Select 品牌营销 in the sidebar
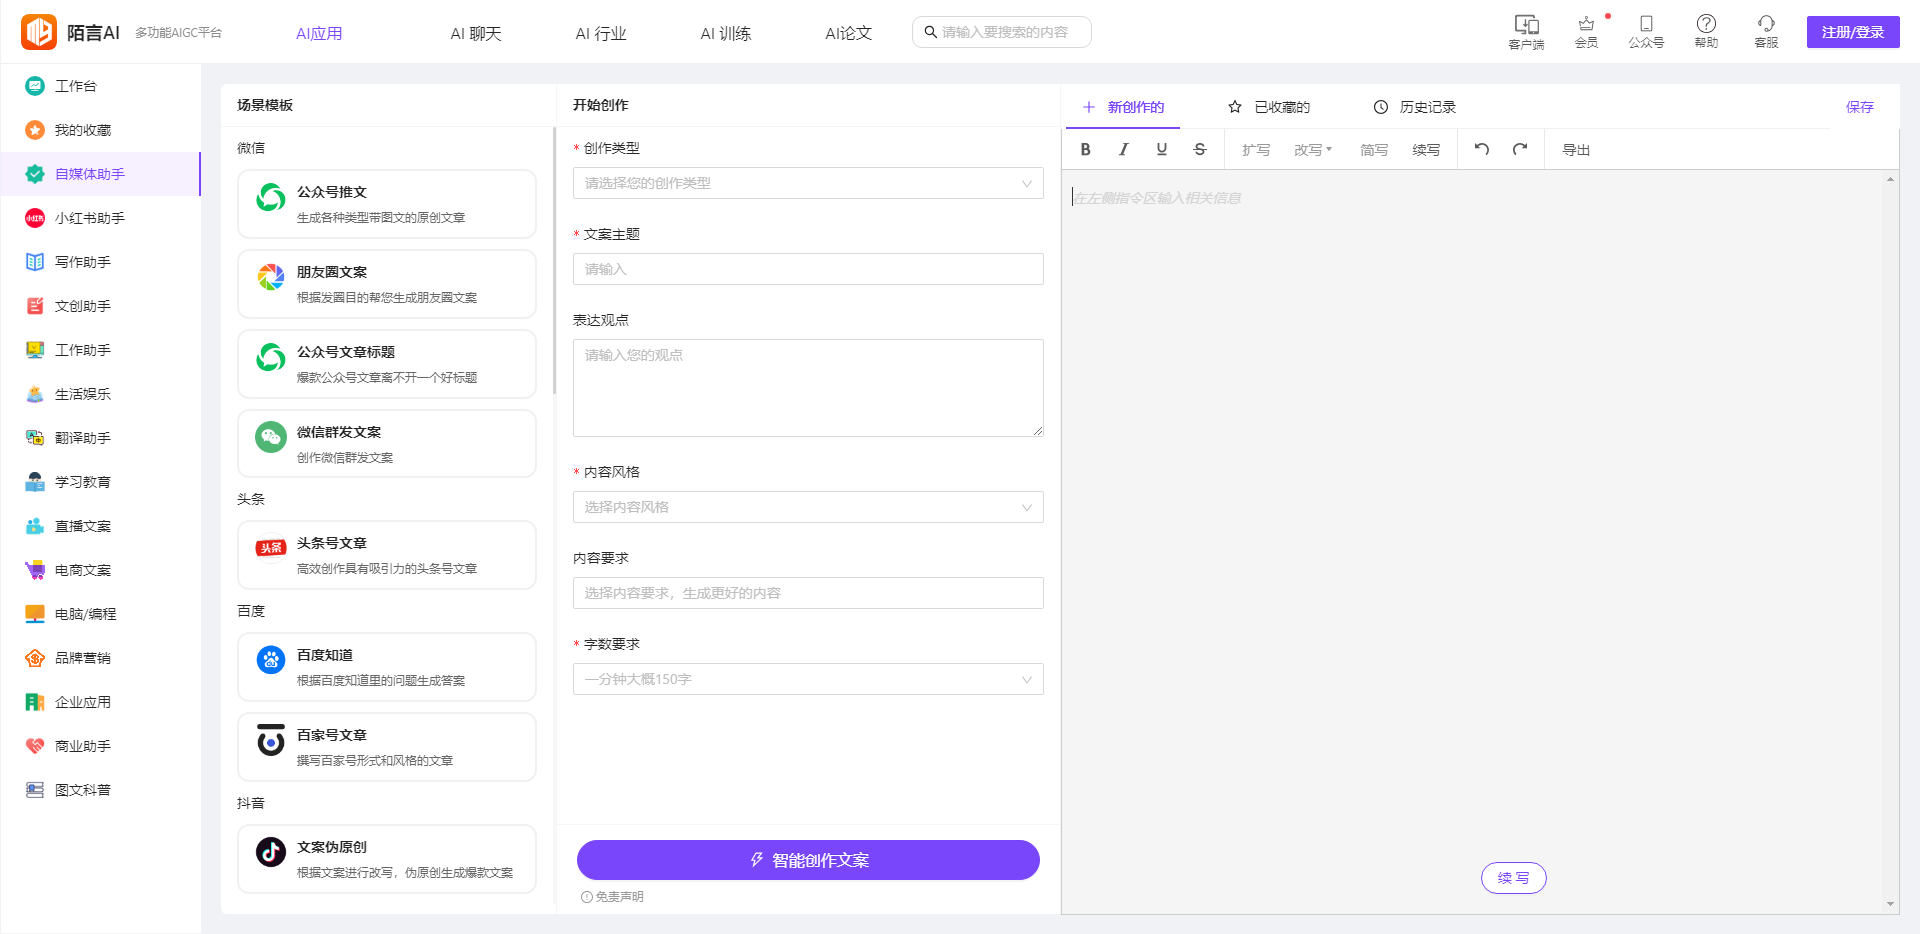This screenshot has width=1920, height=934. [x=100, y=658]
